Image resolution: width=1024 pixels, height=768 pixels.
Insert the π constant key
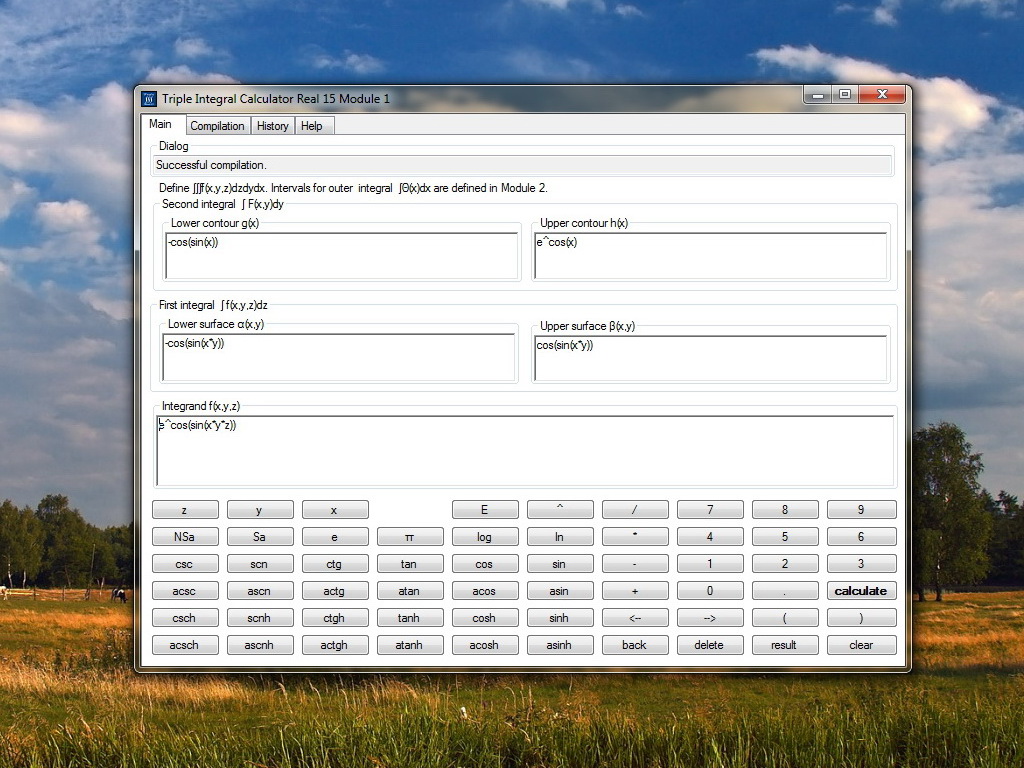tap(409, 537)
